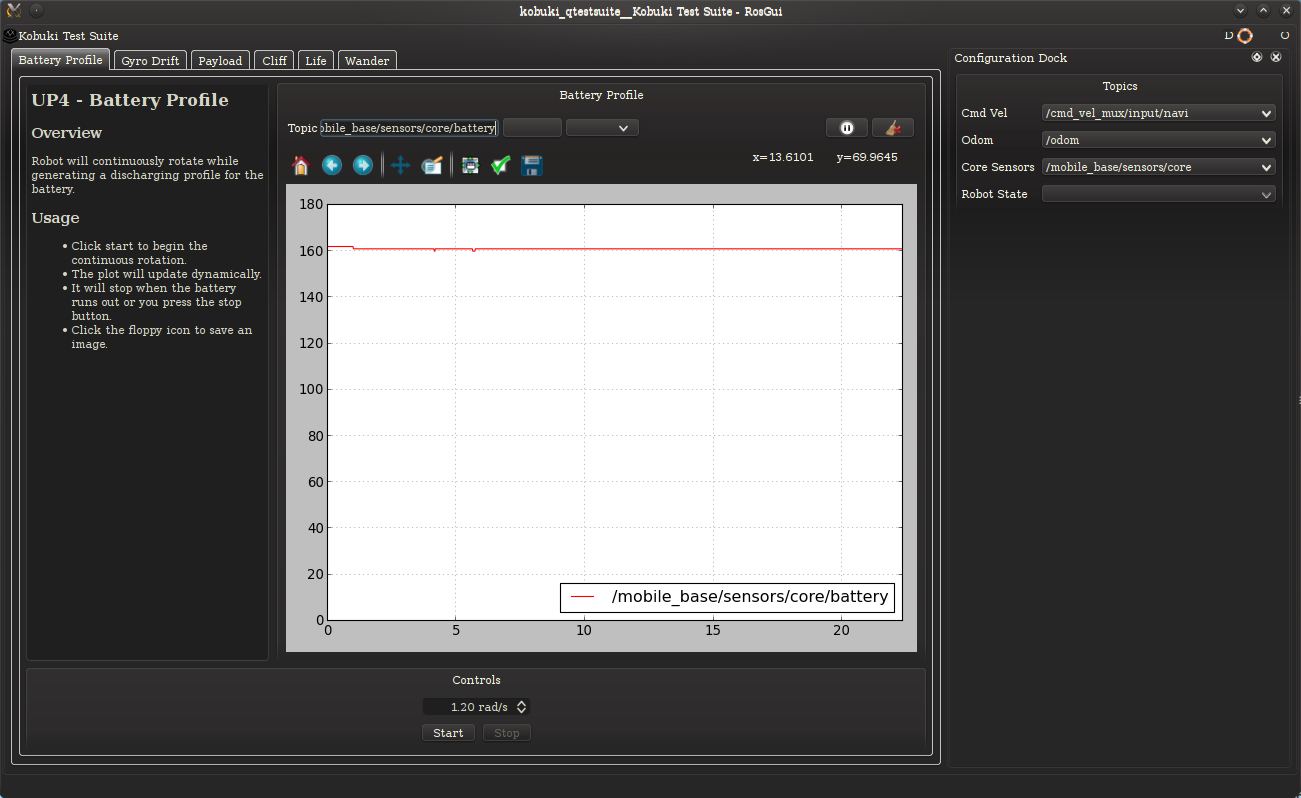Save plot image with floppy icon
The width and height of the screenshot is (1301, 798).
(x=532, y=165)
